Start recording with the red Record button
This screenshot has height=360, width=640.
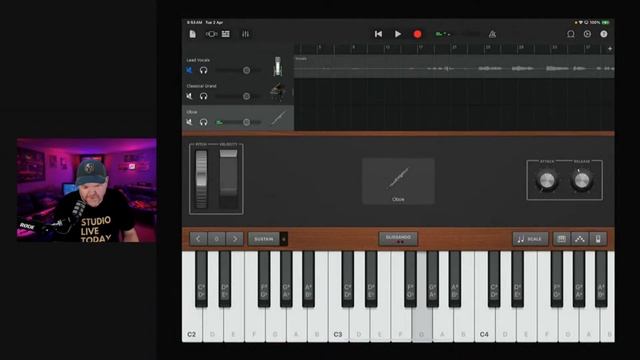[x=417, y=34]
